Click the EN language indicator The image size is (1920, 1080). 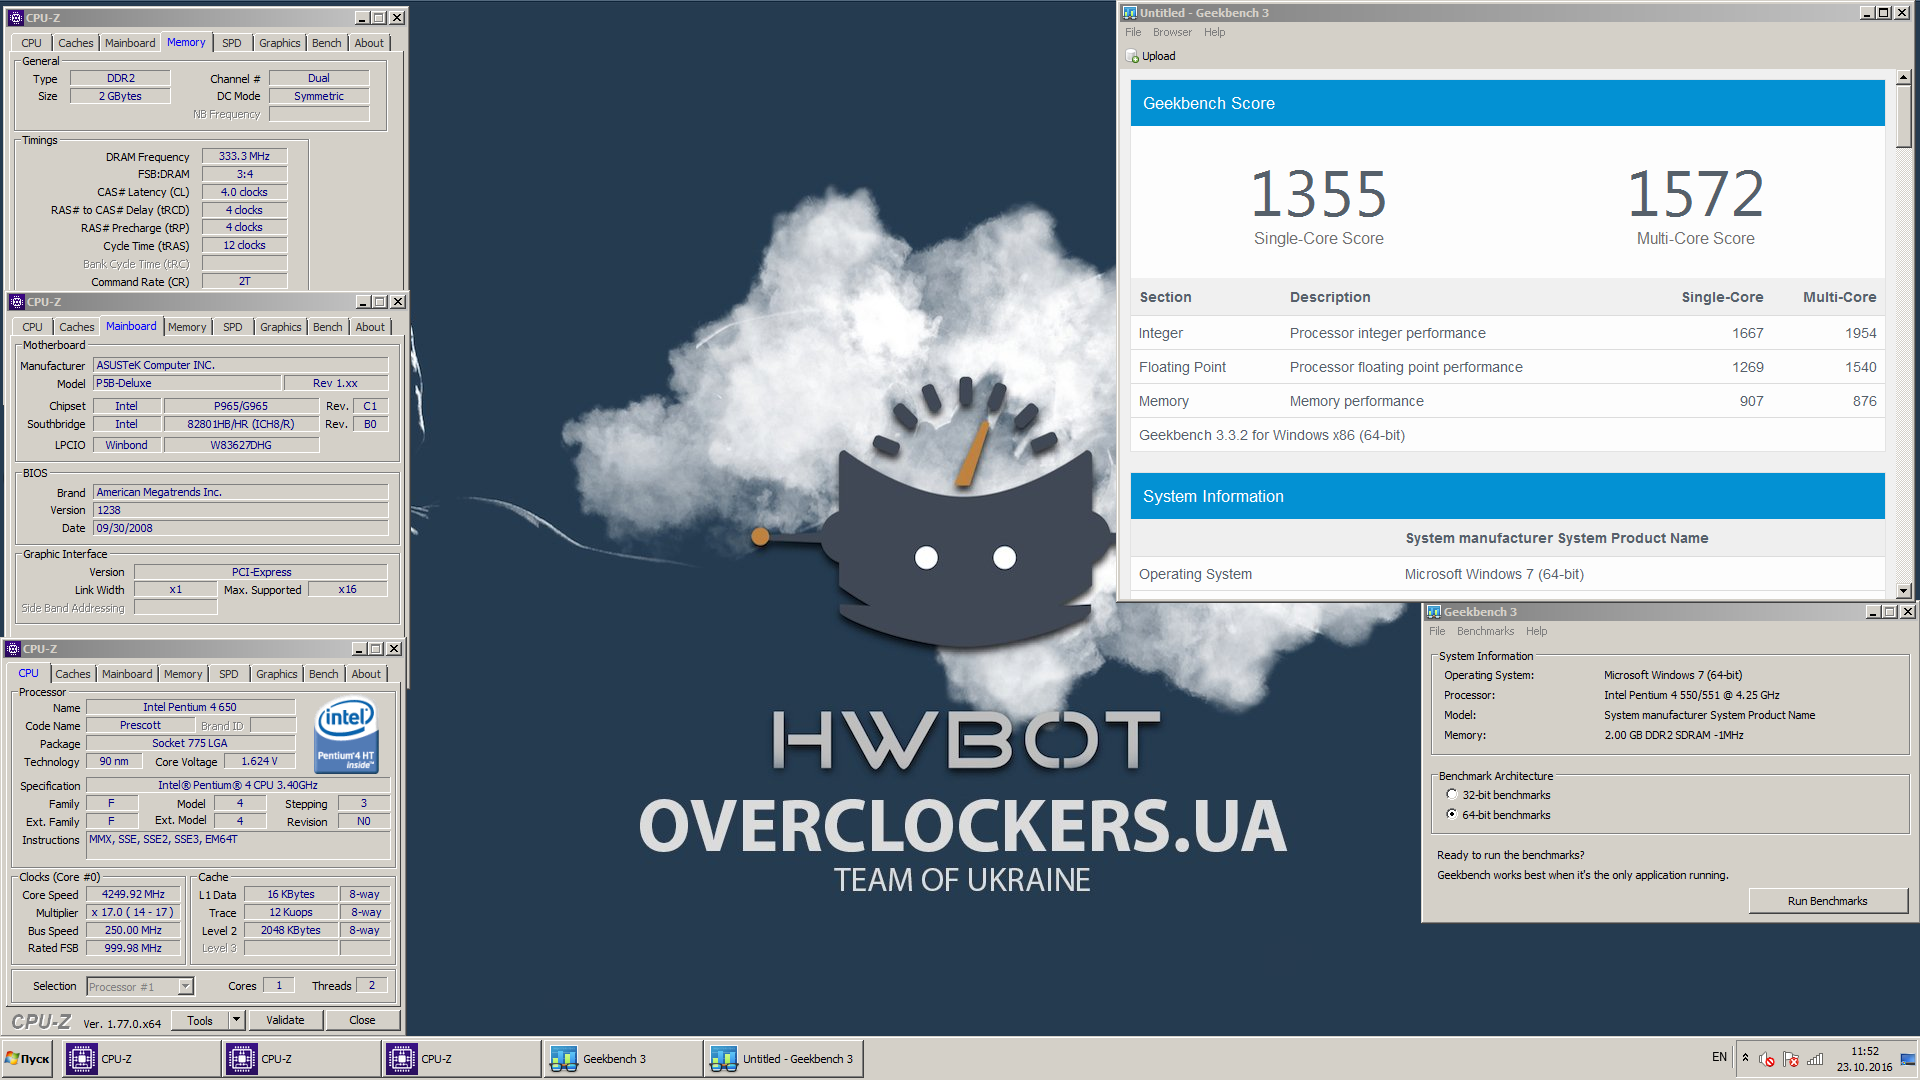(1719, 1057)
